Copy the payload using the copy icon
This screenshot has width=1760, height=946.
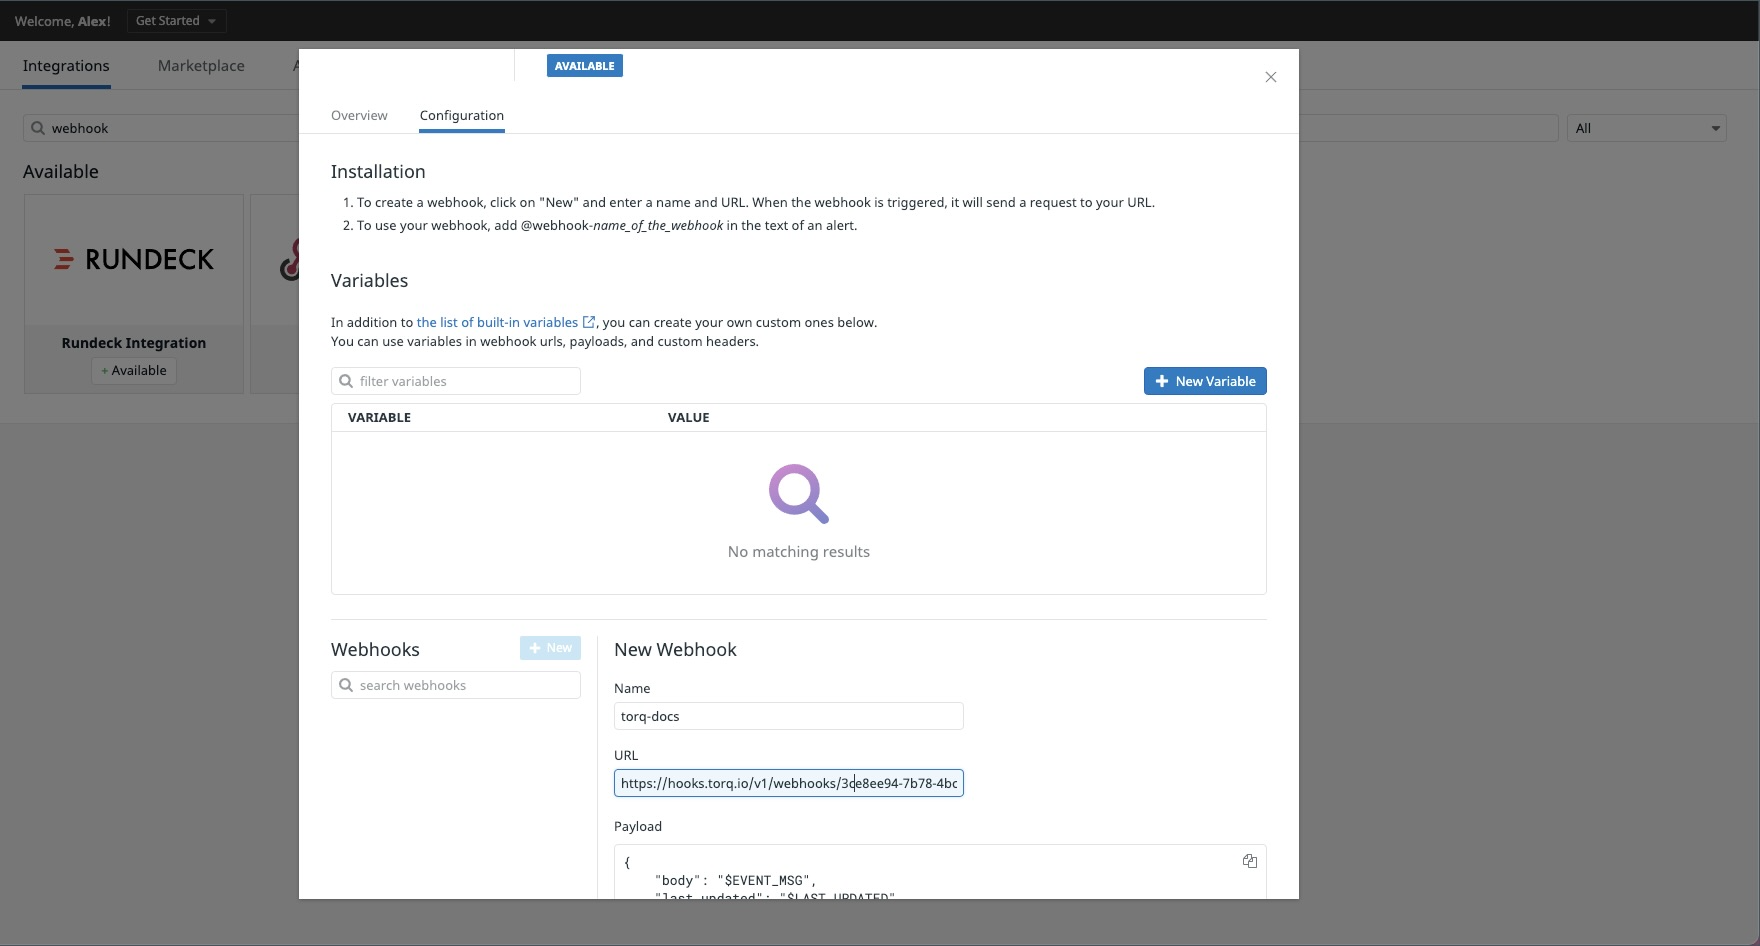point(1250,861)
